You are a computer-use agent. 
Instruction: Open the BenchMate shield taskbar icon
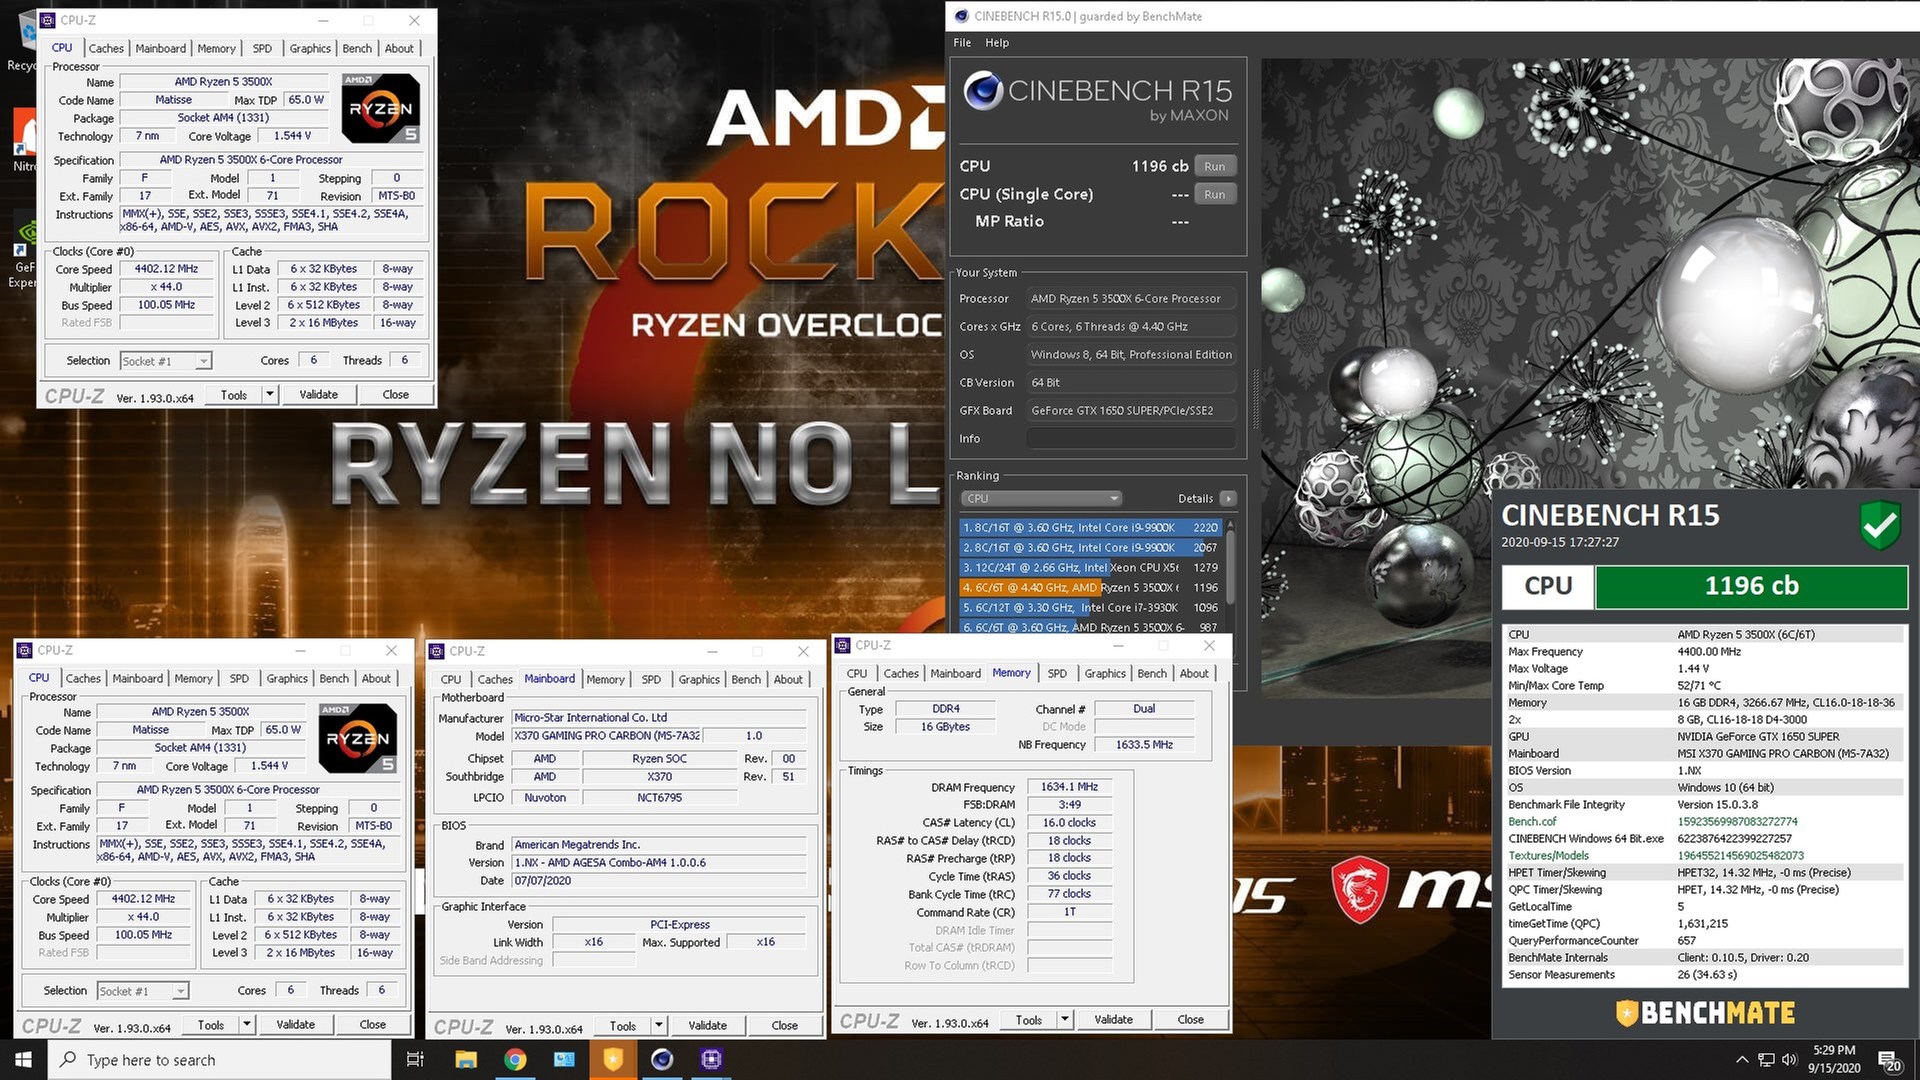click(x=613, y=1059)
